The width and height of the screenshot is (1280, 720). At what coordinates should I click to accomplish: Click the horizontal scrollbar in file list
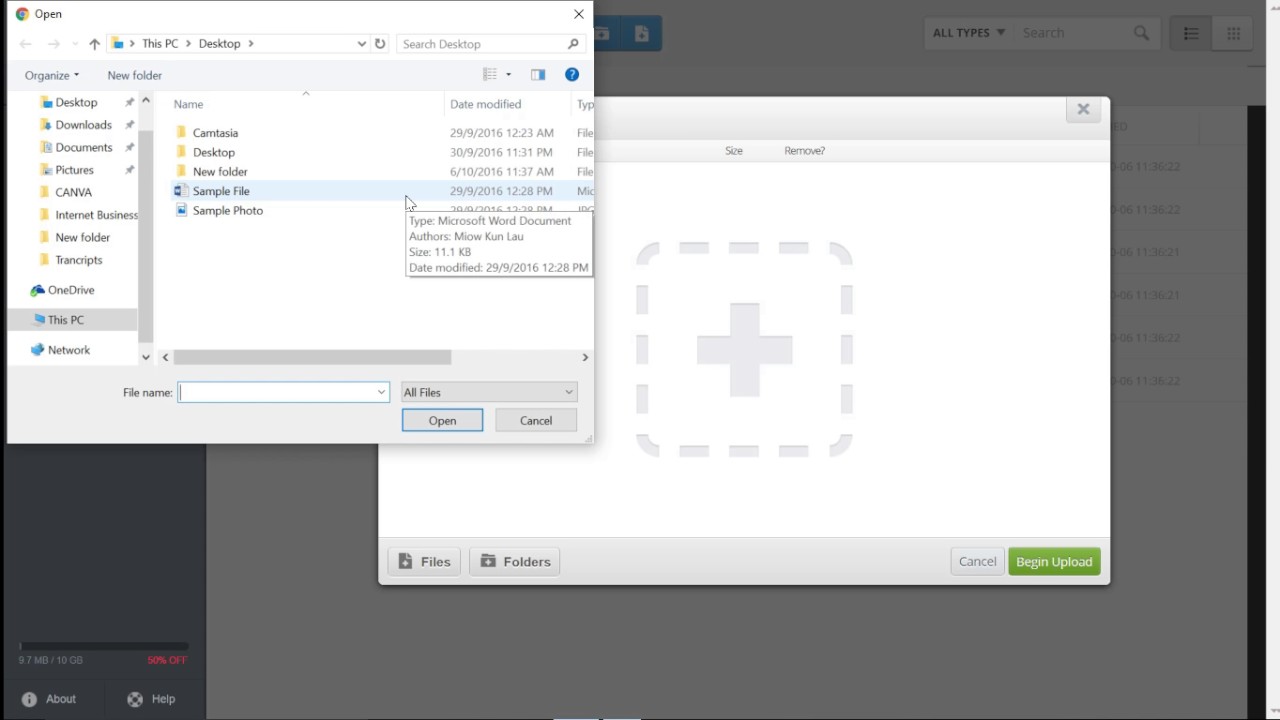click(x=312, y=357)
